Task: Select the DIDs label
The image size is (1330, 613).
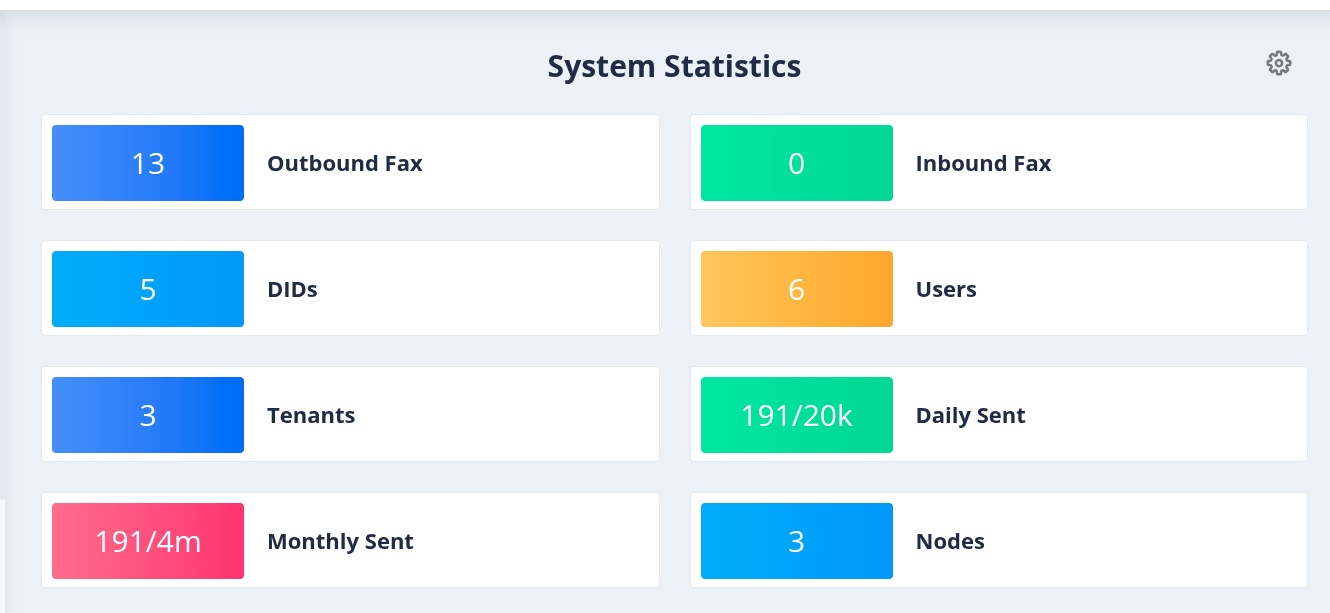Action: point(292,289)
